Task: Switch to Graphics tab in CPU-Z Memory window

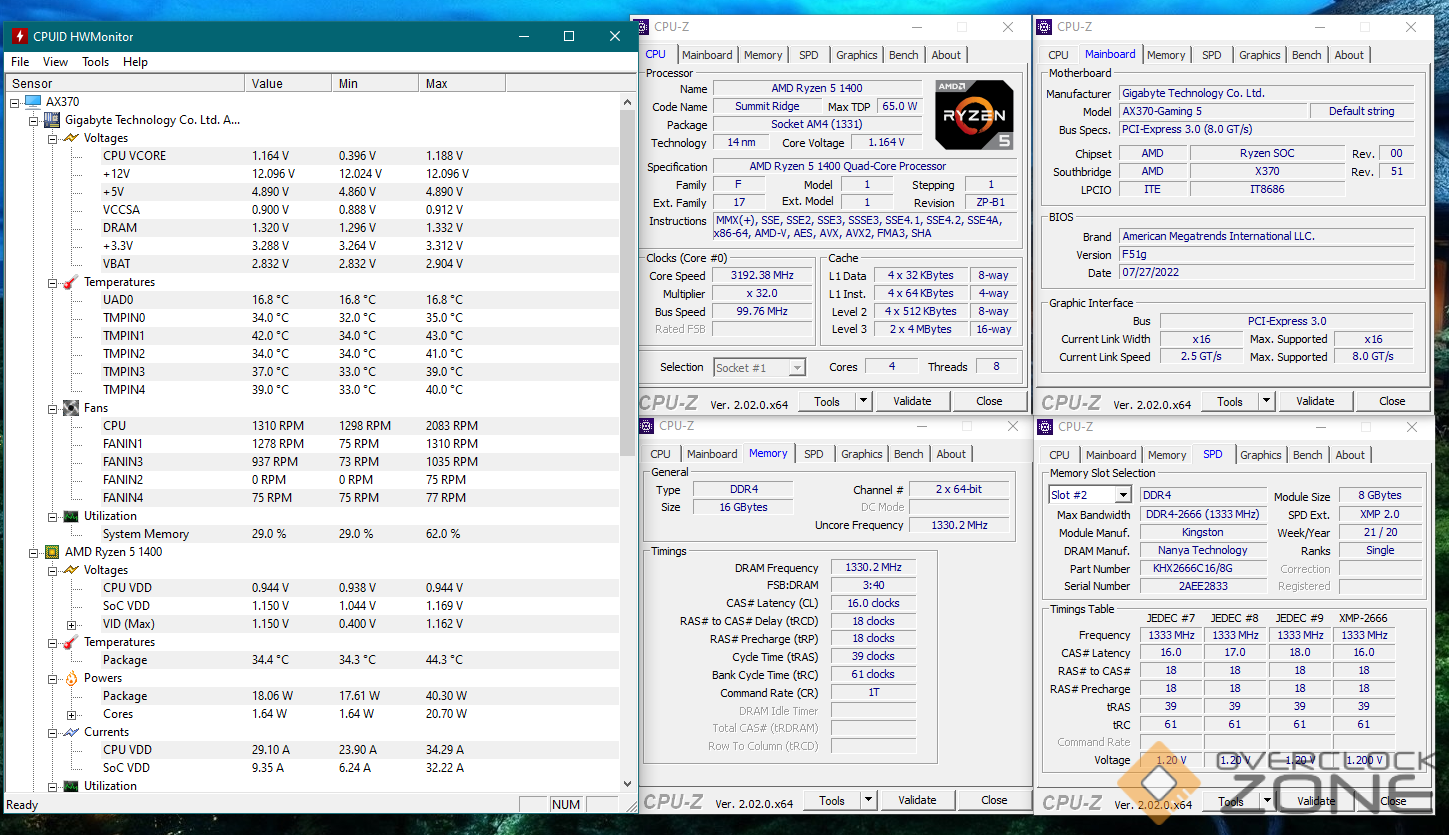Action: pos(861,454)
